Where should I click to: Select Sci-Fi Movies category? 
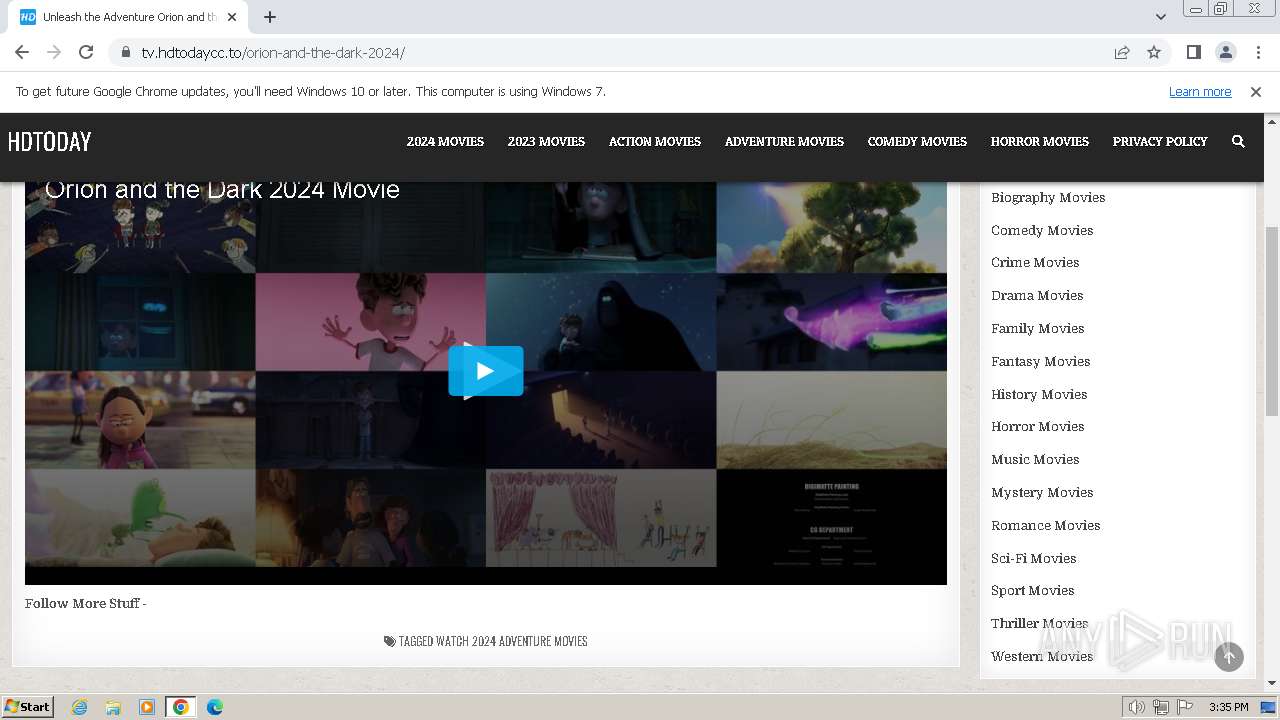pos(1034,558)
